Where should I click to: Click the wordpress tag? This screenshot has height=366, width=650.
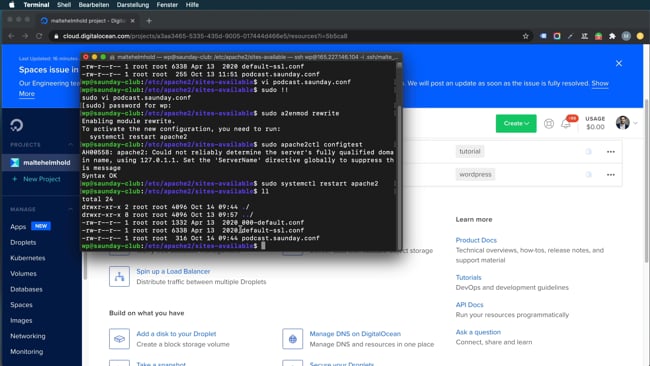(475, 175)
